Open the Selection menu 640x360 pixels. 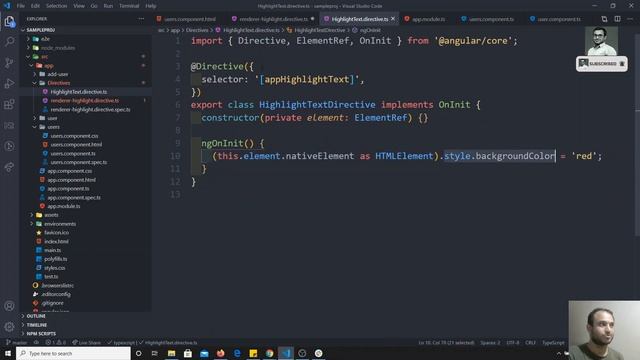(x=56, y=6)
